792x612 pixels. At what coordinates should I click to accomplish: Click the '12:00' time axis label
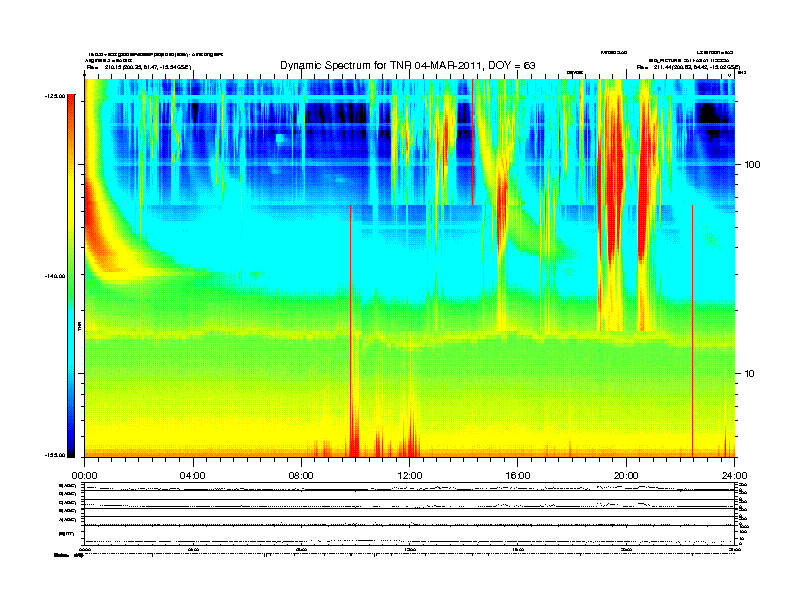pos(410,475)
